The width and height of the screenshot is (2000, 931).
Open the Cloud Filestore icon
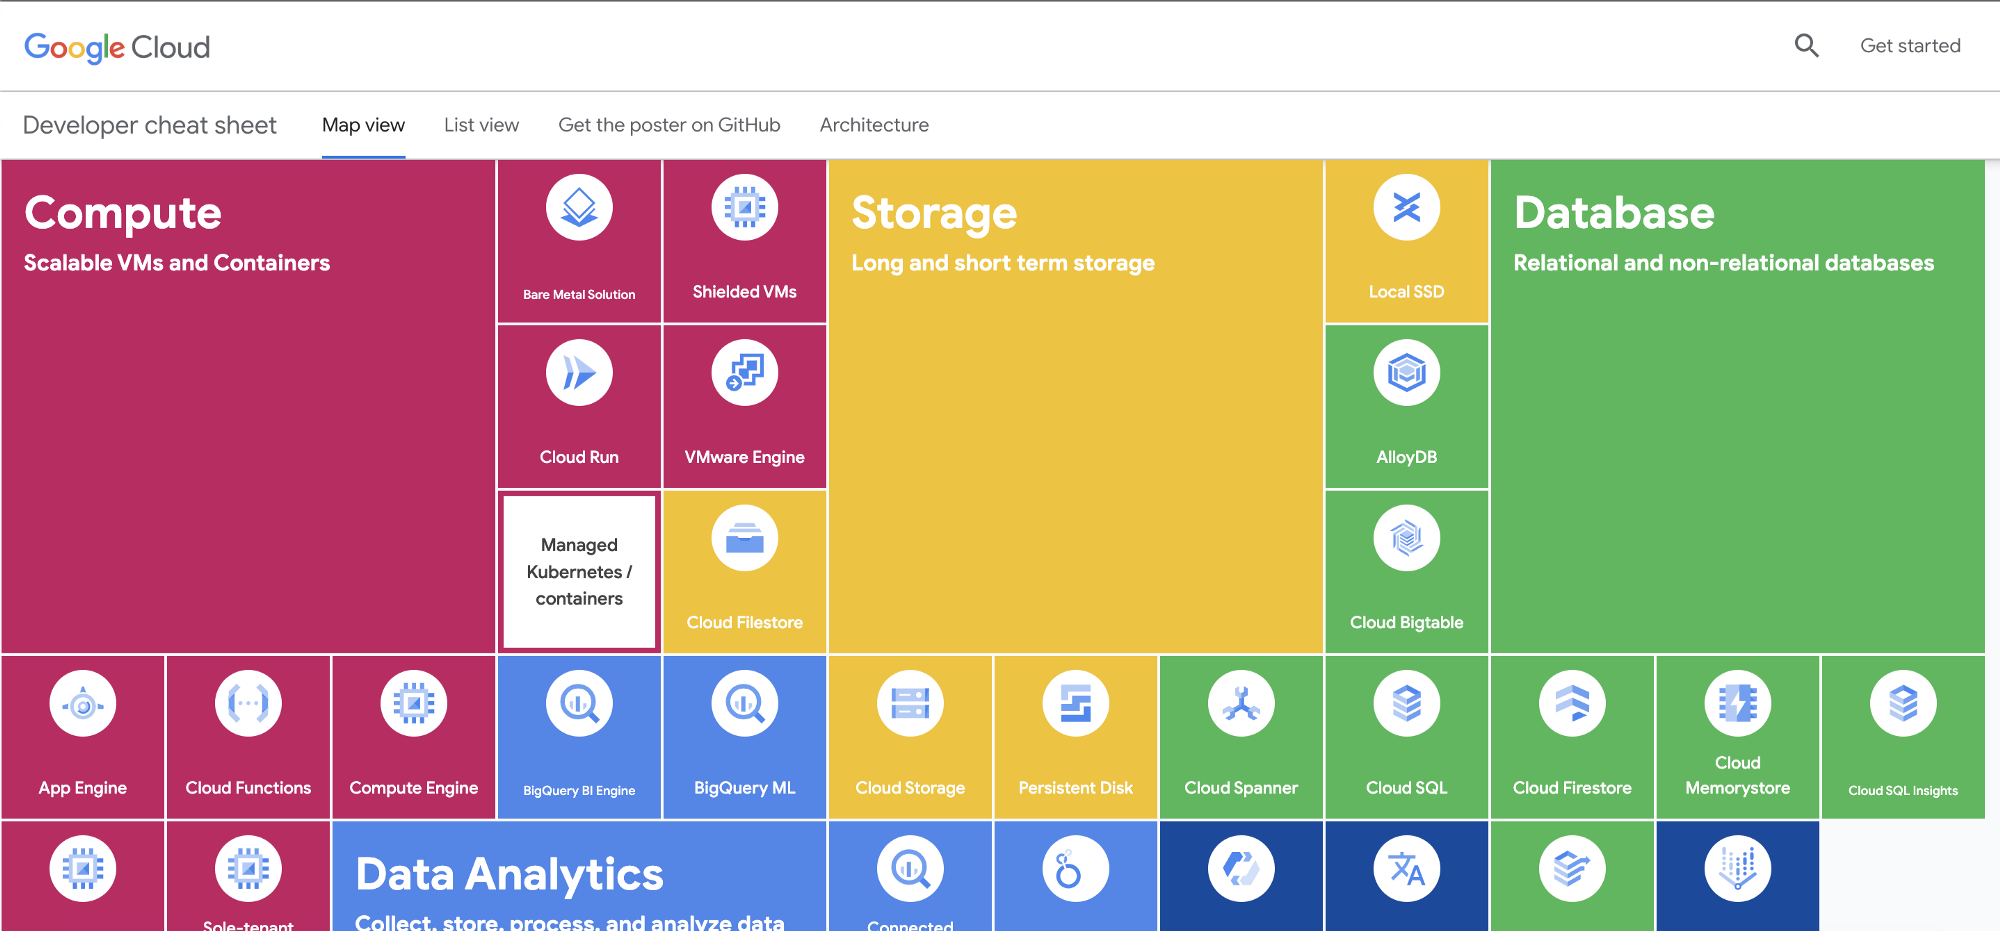coord(745,538)
